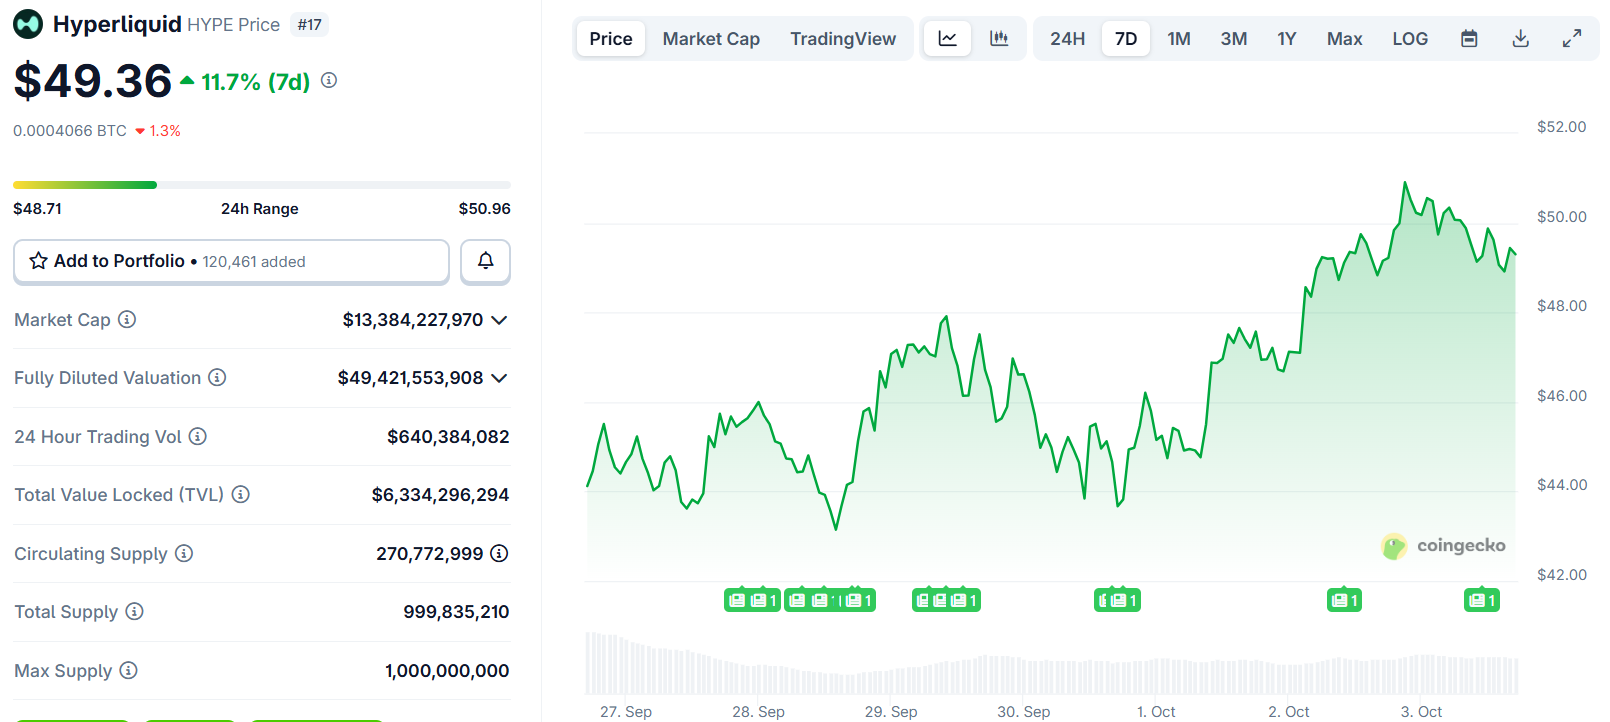The width and height of the screenshot is (1610, 722).
Task: Toggle LOG scale on chart
Action: click(x=1410, y=39)
